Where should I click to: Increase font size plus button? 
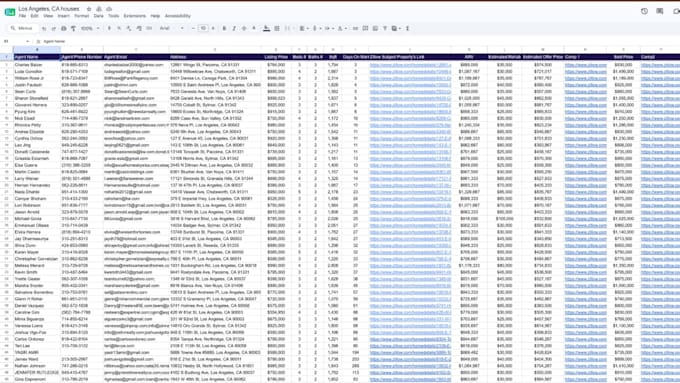(x=213, y=29)
